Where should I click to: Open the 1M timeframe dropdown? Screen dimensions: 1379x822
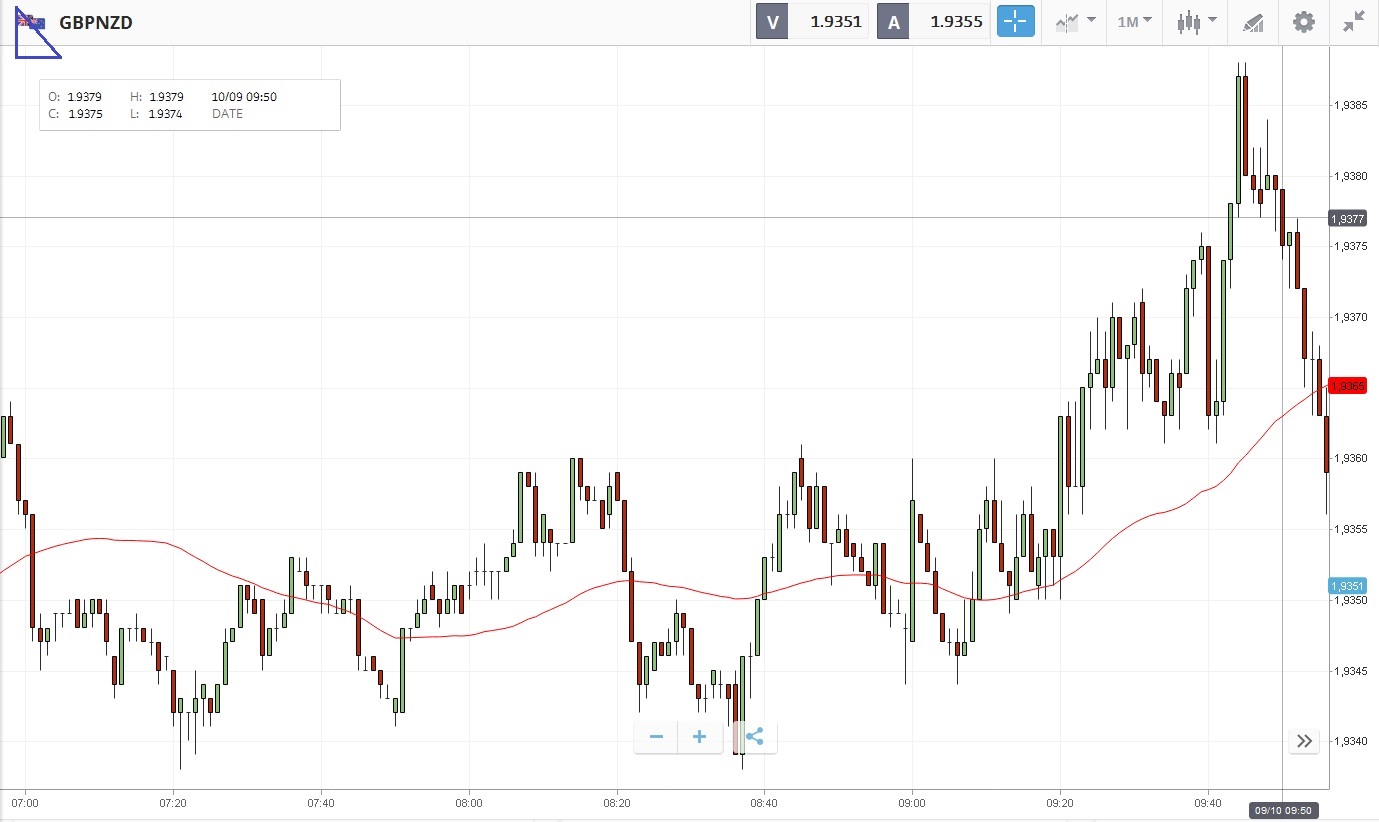pos(1135,21)
